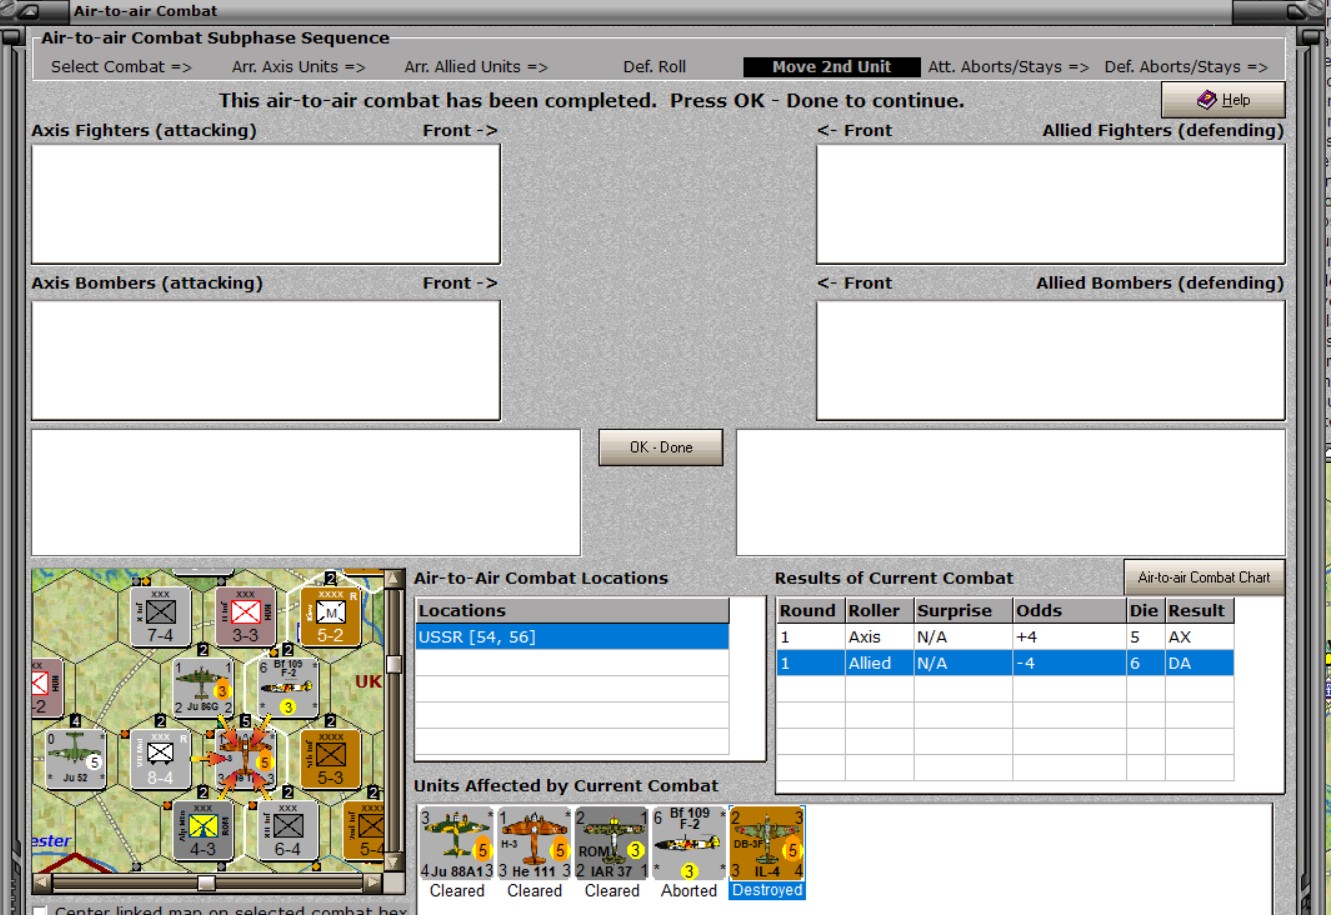
Task: Click the mini-map horizontal scrollbar left arrow
Action: [x=42, y=883]
